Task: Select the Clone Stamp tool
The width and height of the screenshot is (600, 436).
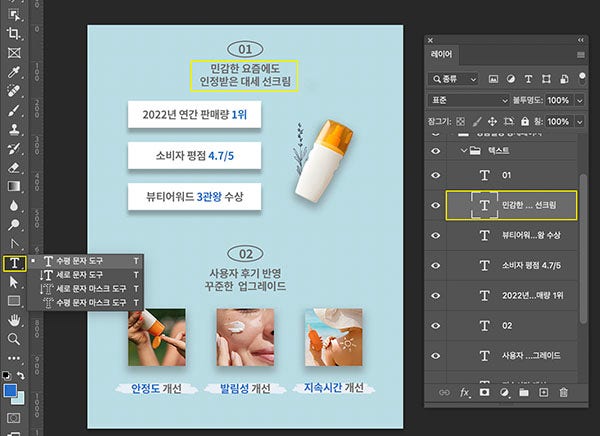Action: (x=14, y=129)
